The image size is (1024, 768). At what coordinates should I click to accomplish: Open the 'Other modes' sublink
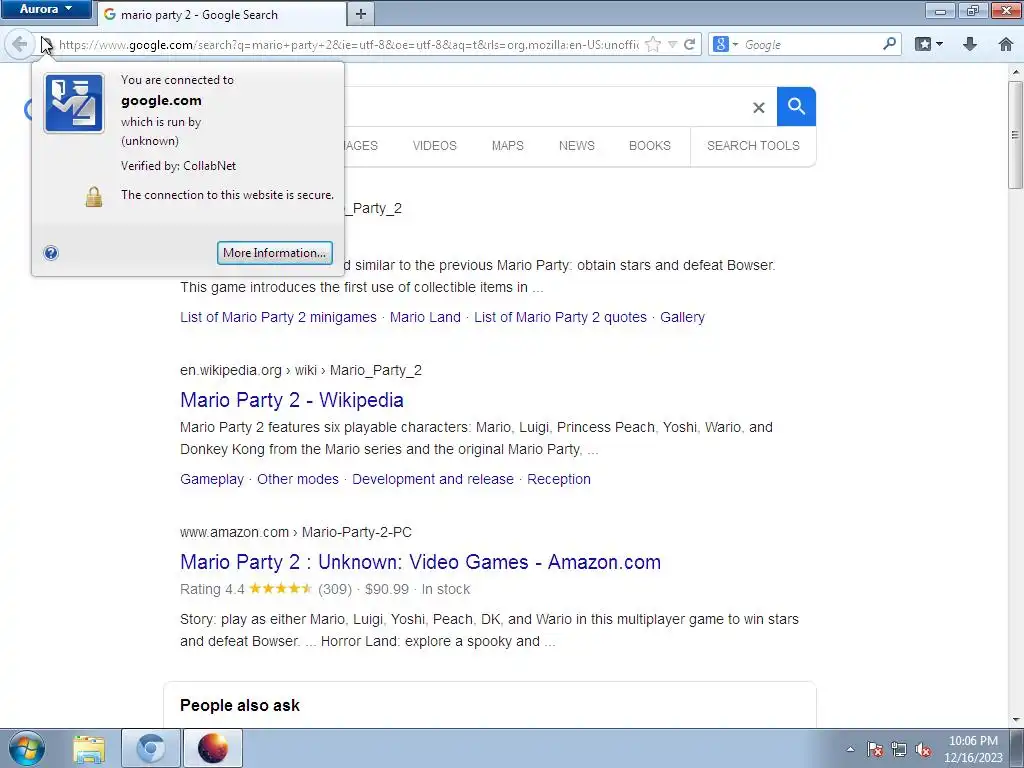pyautogui.click(x=298, y=479)
